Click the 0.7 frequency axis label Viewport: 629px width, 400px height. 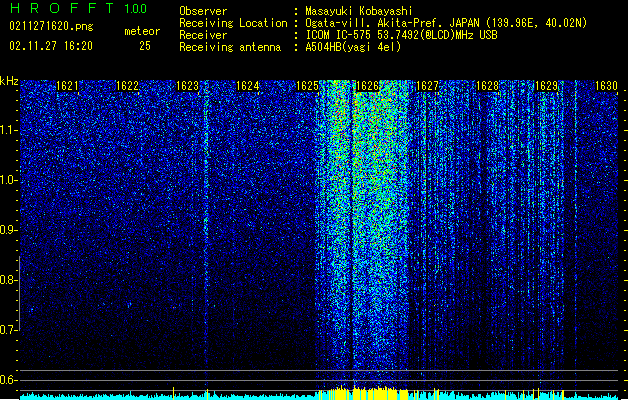click(x=8, y=330)
